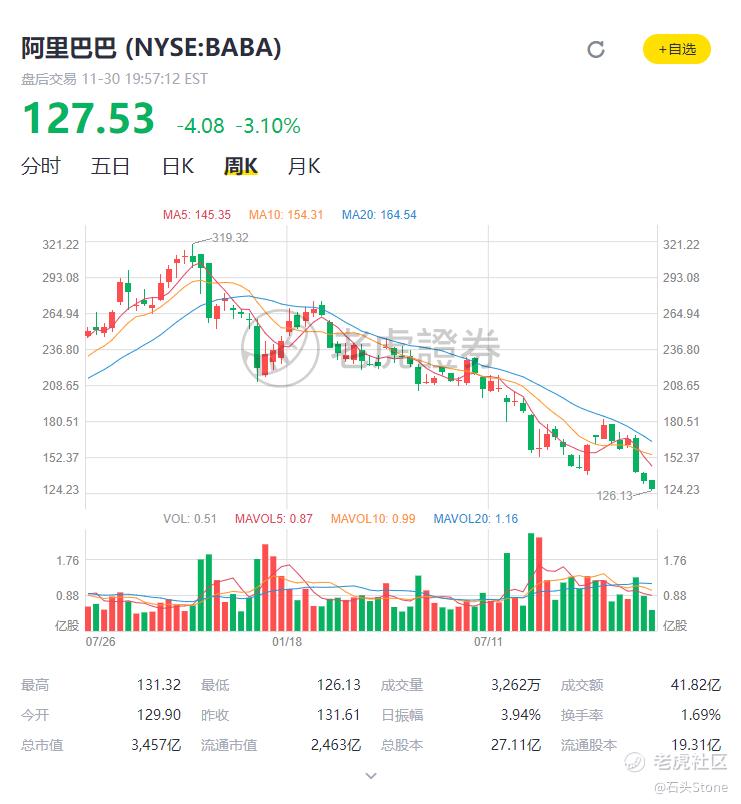
Task: Click the -3.10% change value
Action: pyautogui.click(x=268, y=126)
